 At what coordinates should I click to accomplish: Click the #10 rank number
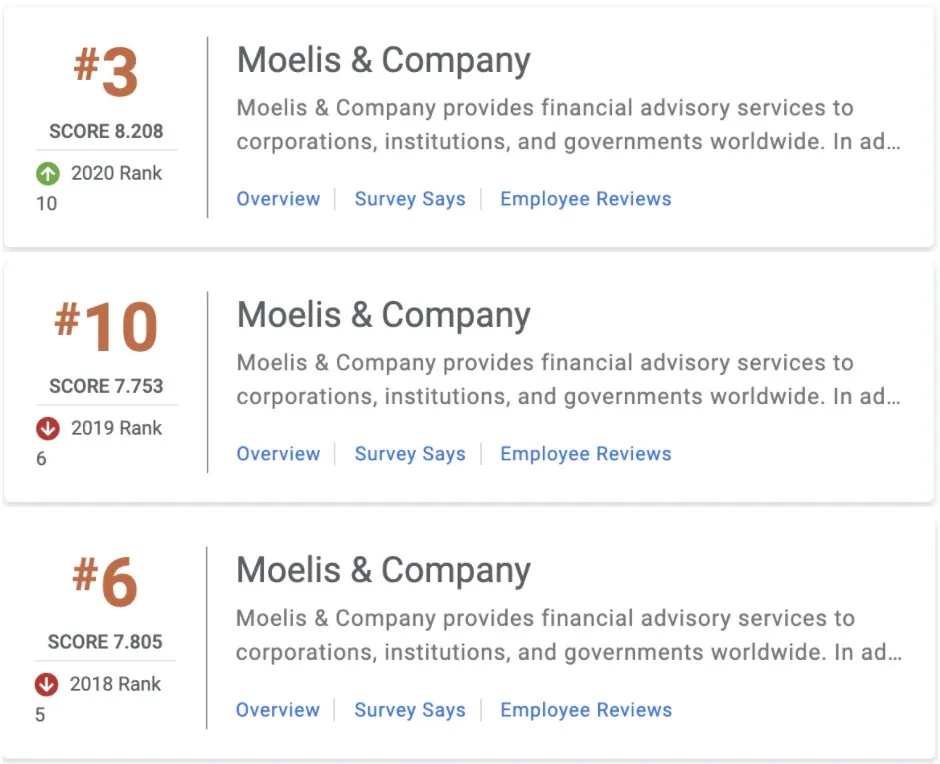(106, 326)
